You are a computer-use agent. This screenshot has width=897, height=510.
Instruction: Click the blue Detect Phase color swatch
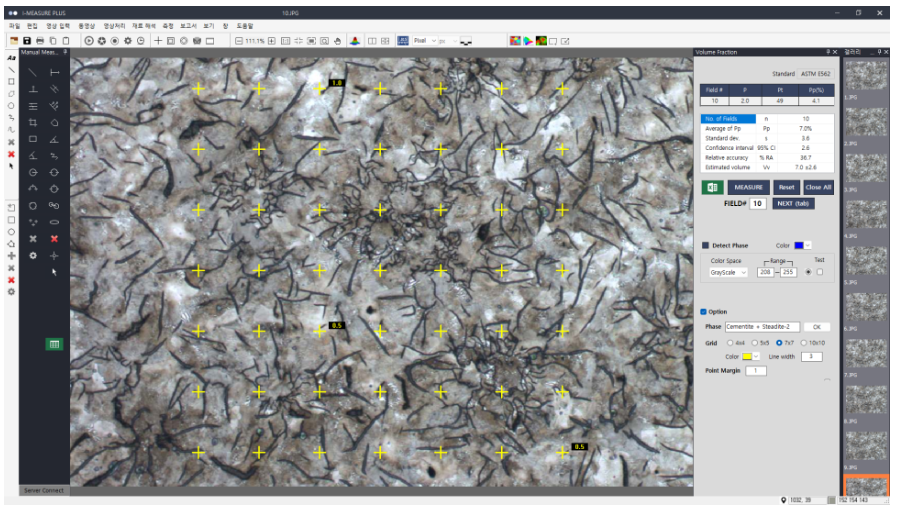(799, 245)
